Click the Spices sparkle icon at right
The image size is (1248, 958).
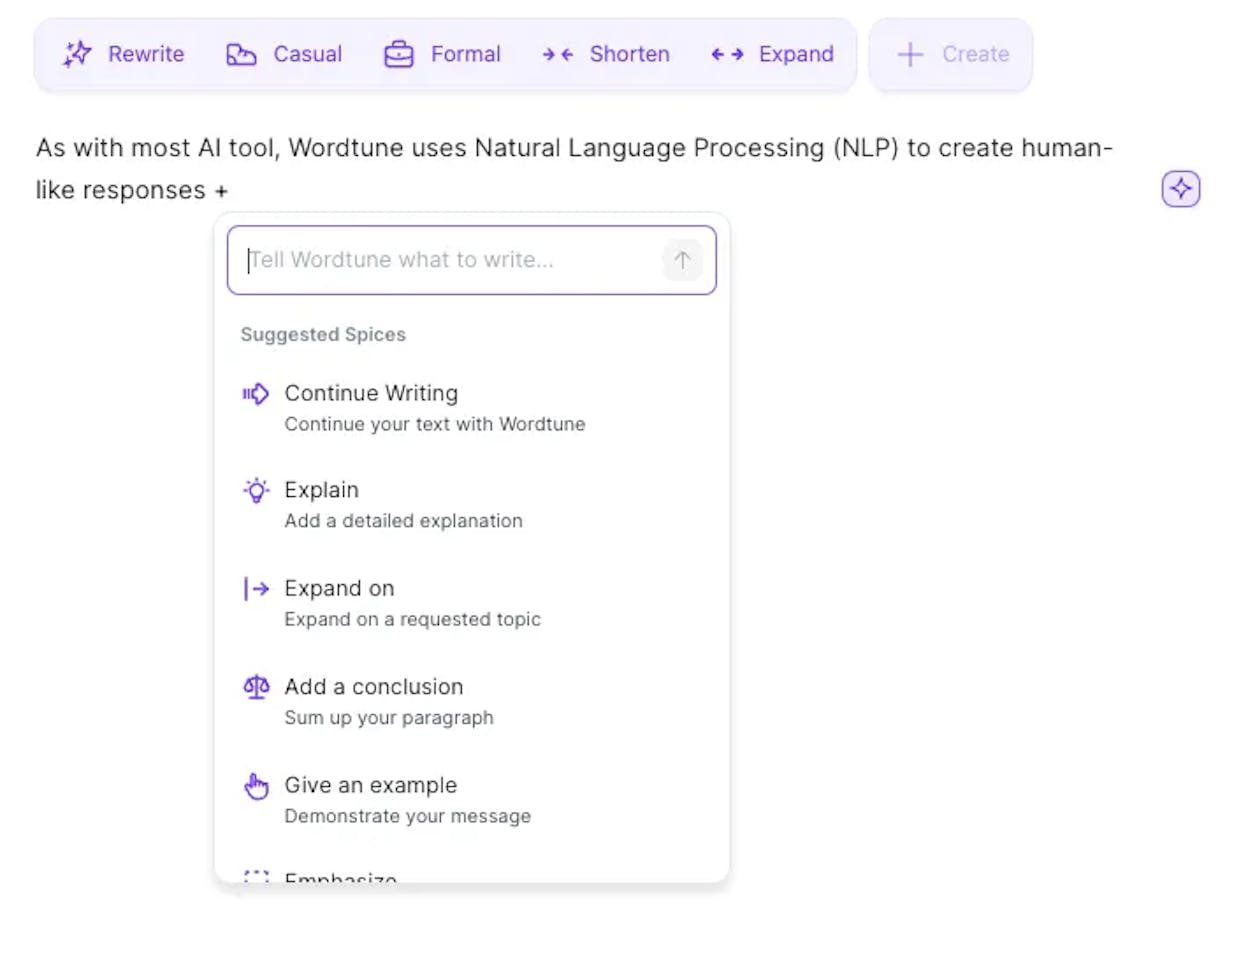point(1181,189)
